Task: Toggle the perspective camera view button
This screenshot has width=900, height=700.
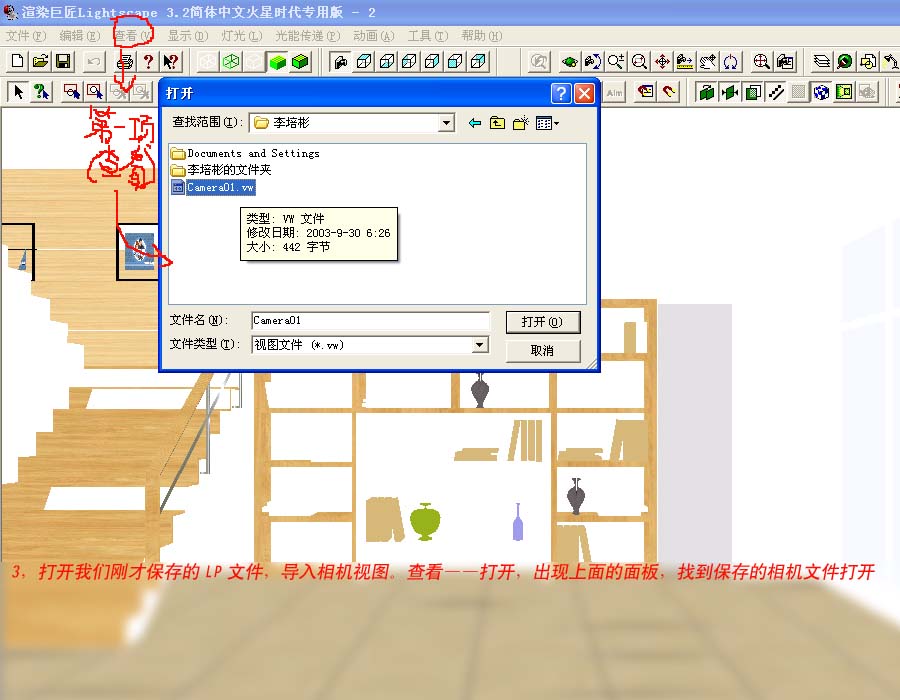Action: tap(341, 61)
